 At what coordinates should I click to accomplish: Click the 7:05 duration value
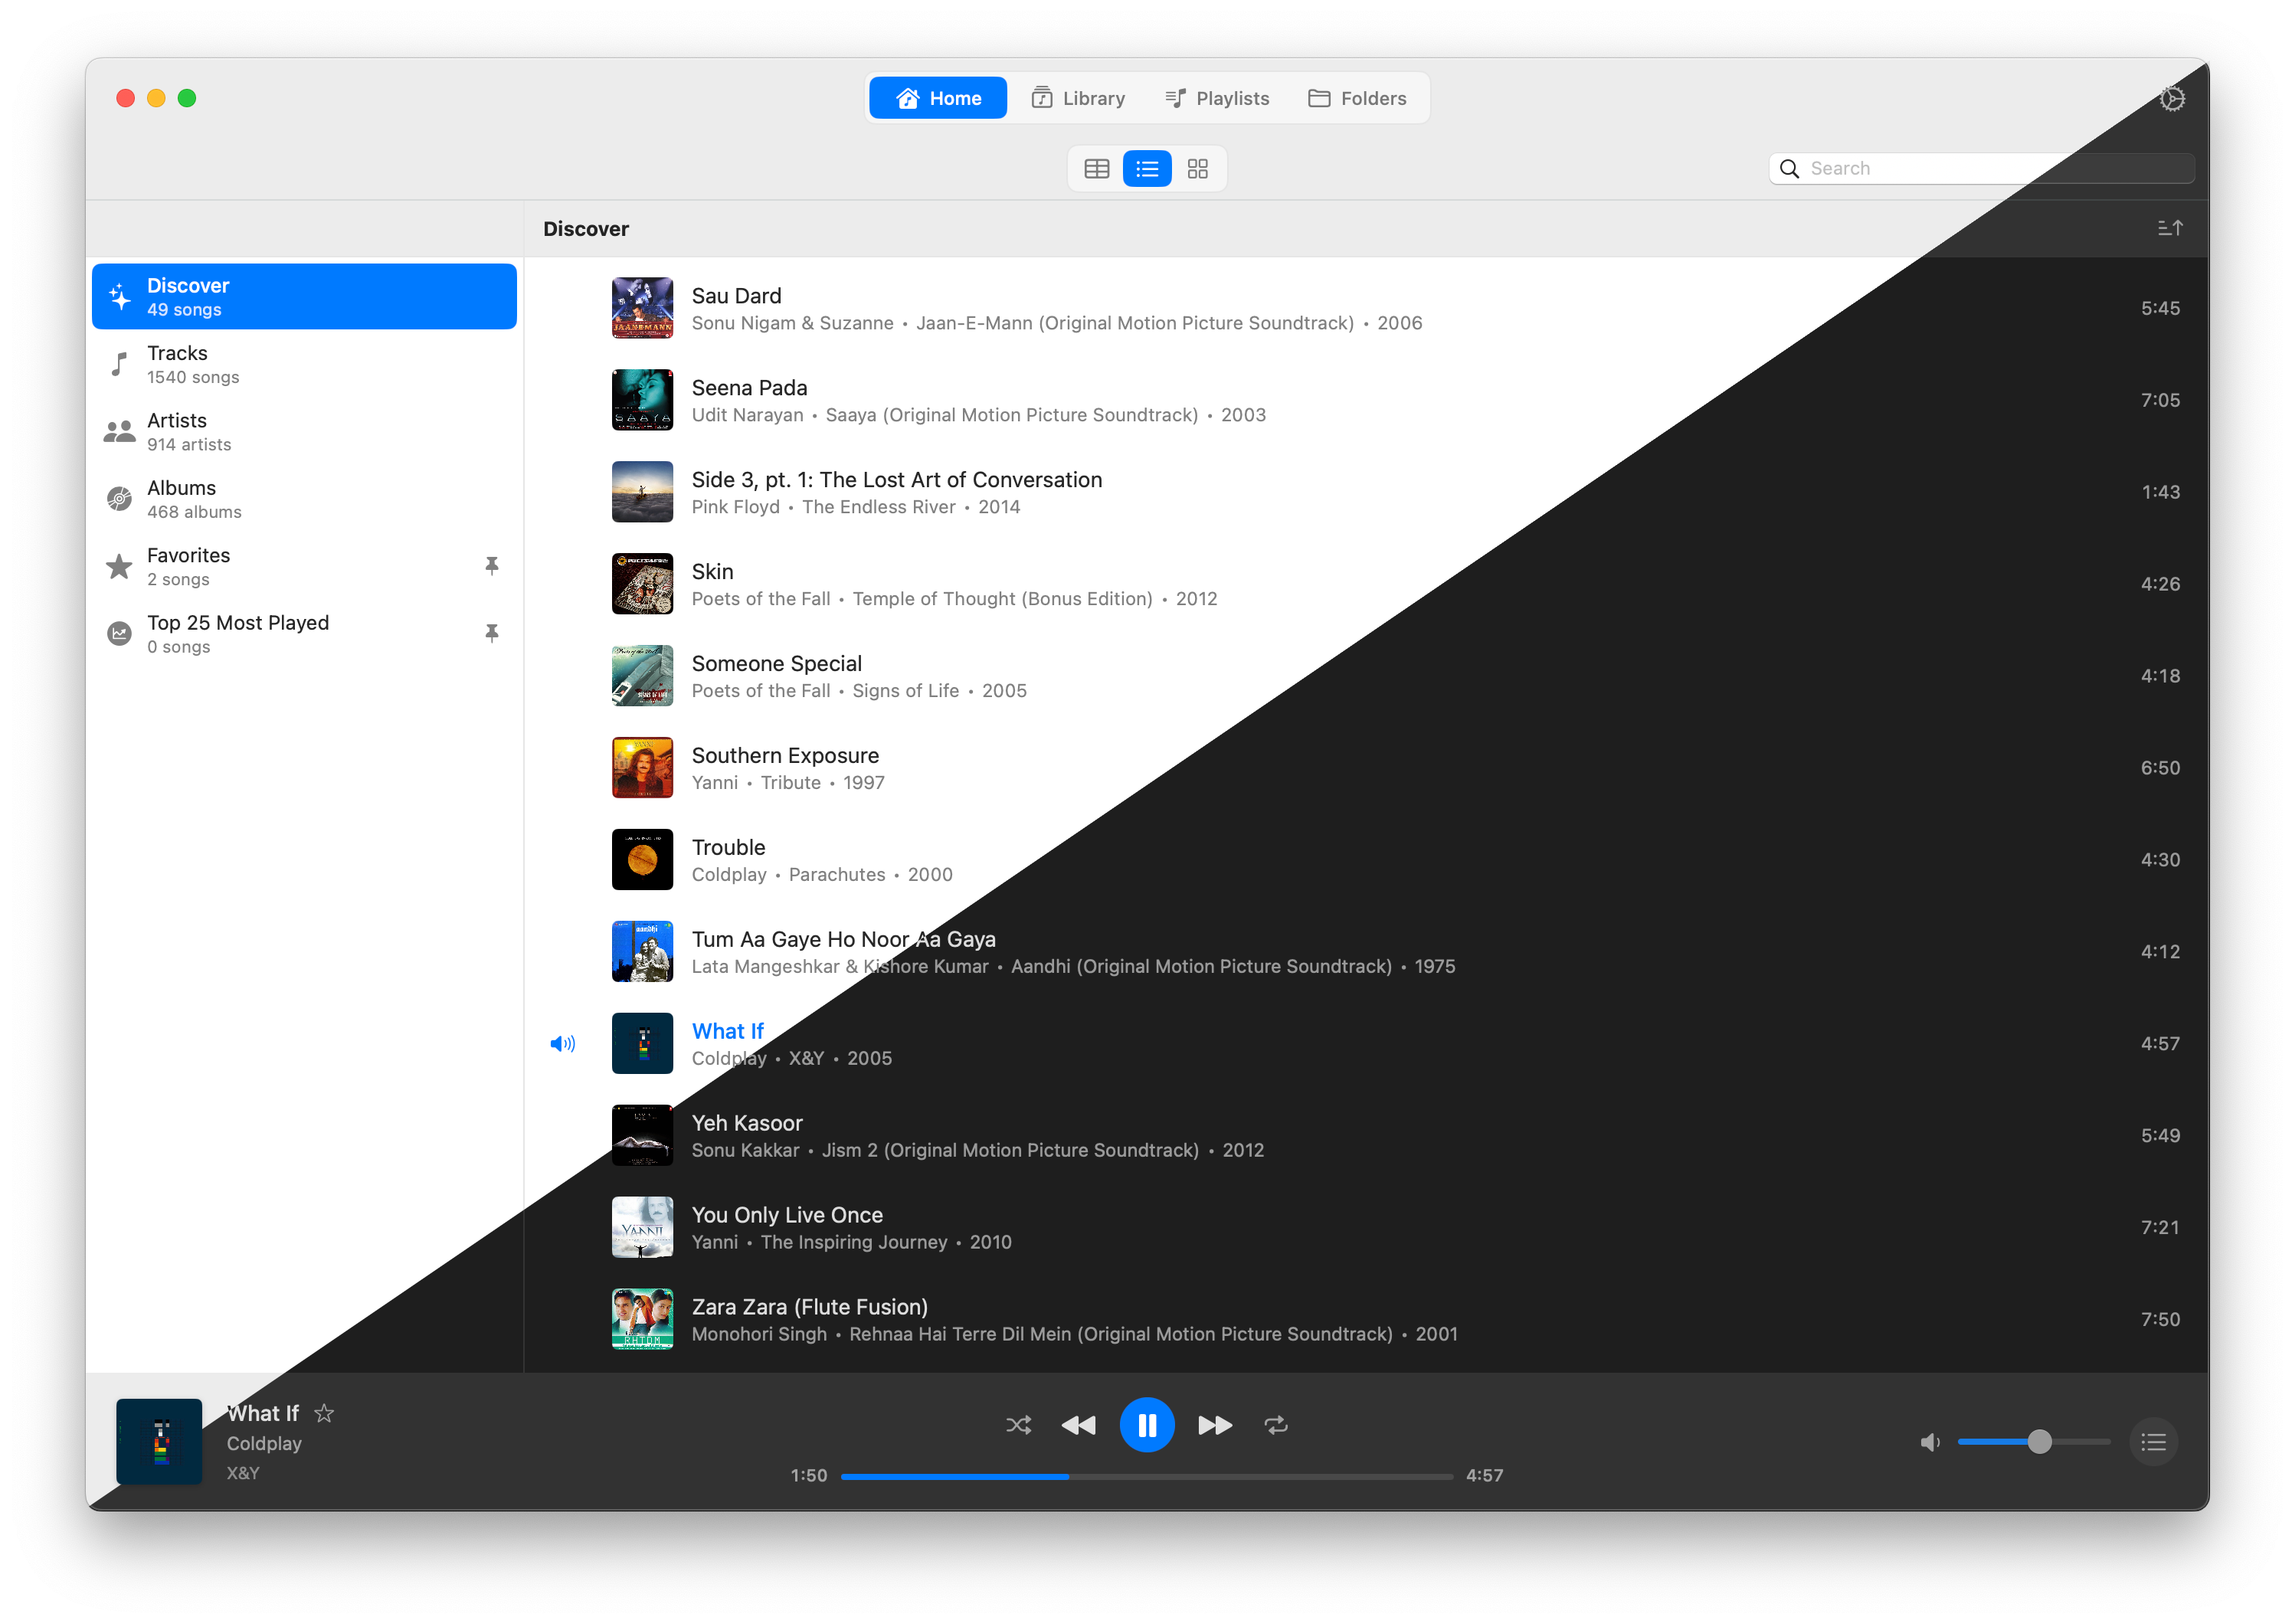(x=2159, y=400)
